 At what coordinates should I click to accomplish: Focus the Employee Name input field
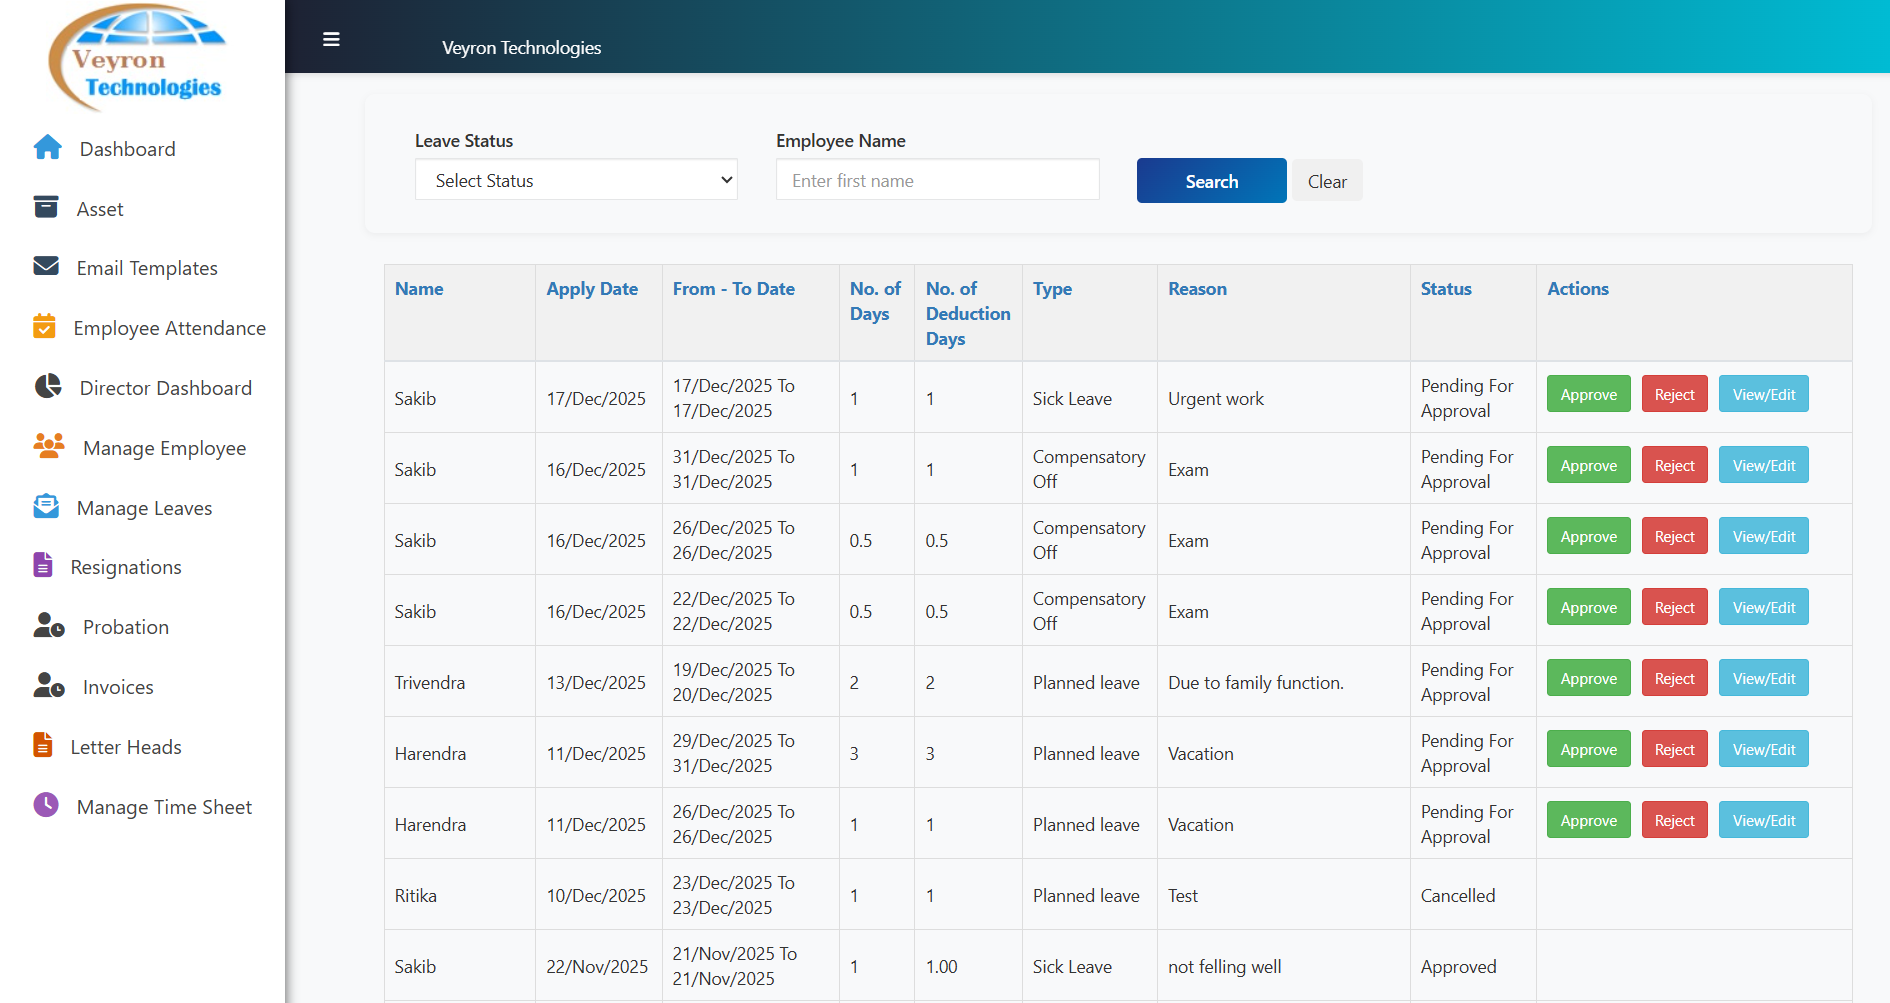point(937,180)
